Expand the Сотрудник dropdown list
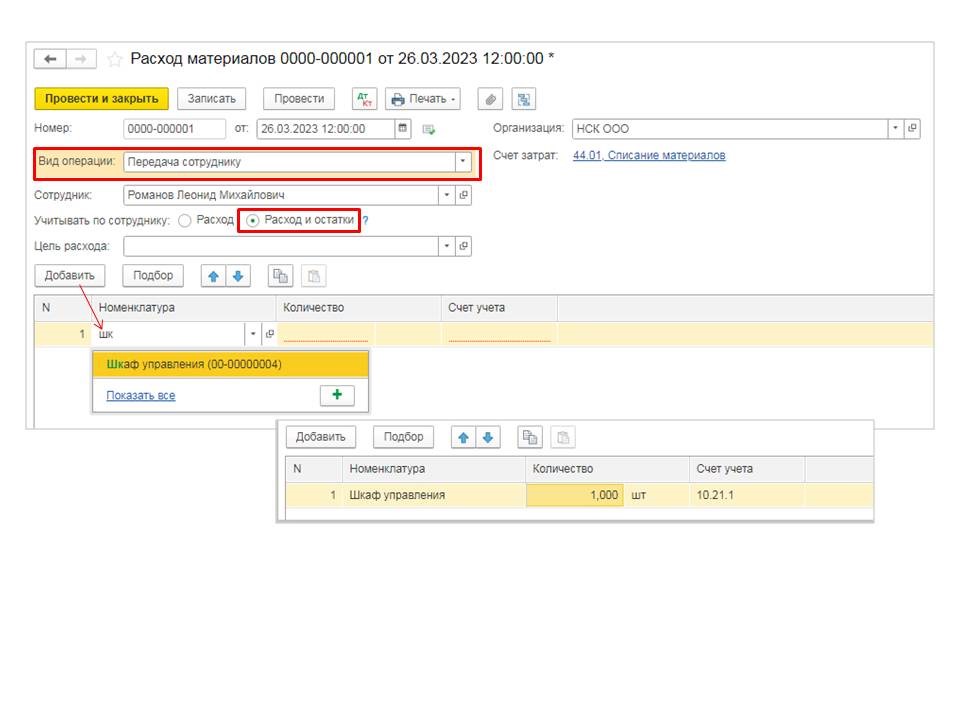Viewport: 960px width, 720px height. (447, 195)
